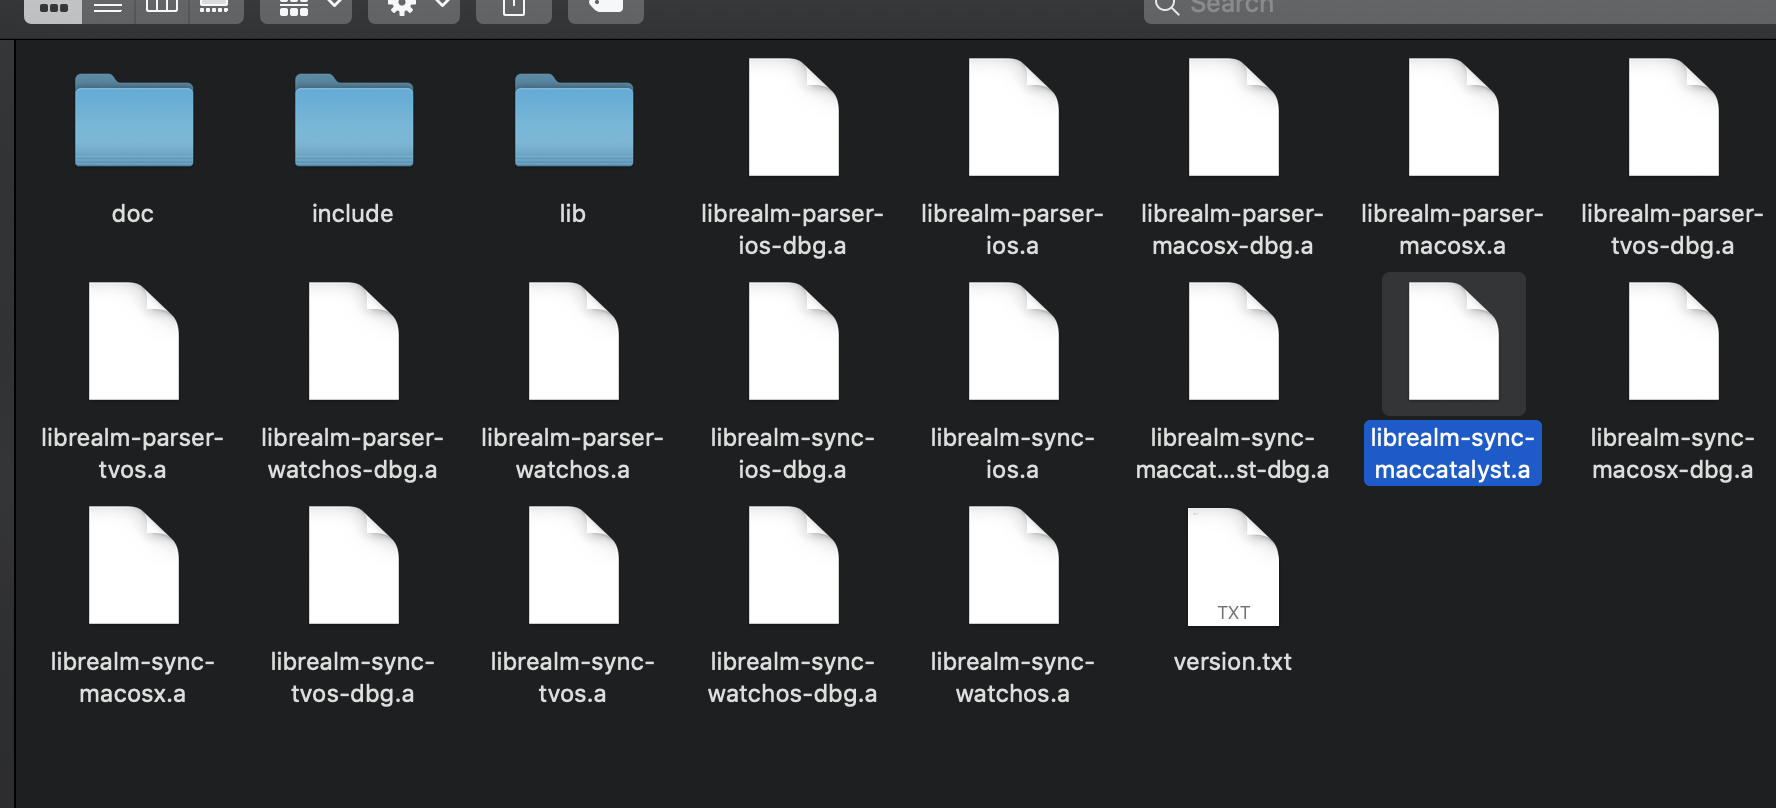1776x808 pixels.
Task: Select librealm-parser-watchos-dbg.a file
Action: click(353, 341)
